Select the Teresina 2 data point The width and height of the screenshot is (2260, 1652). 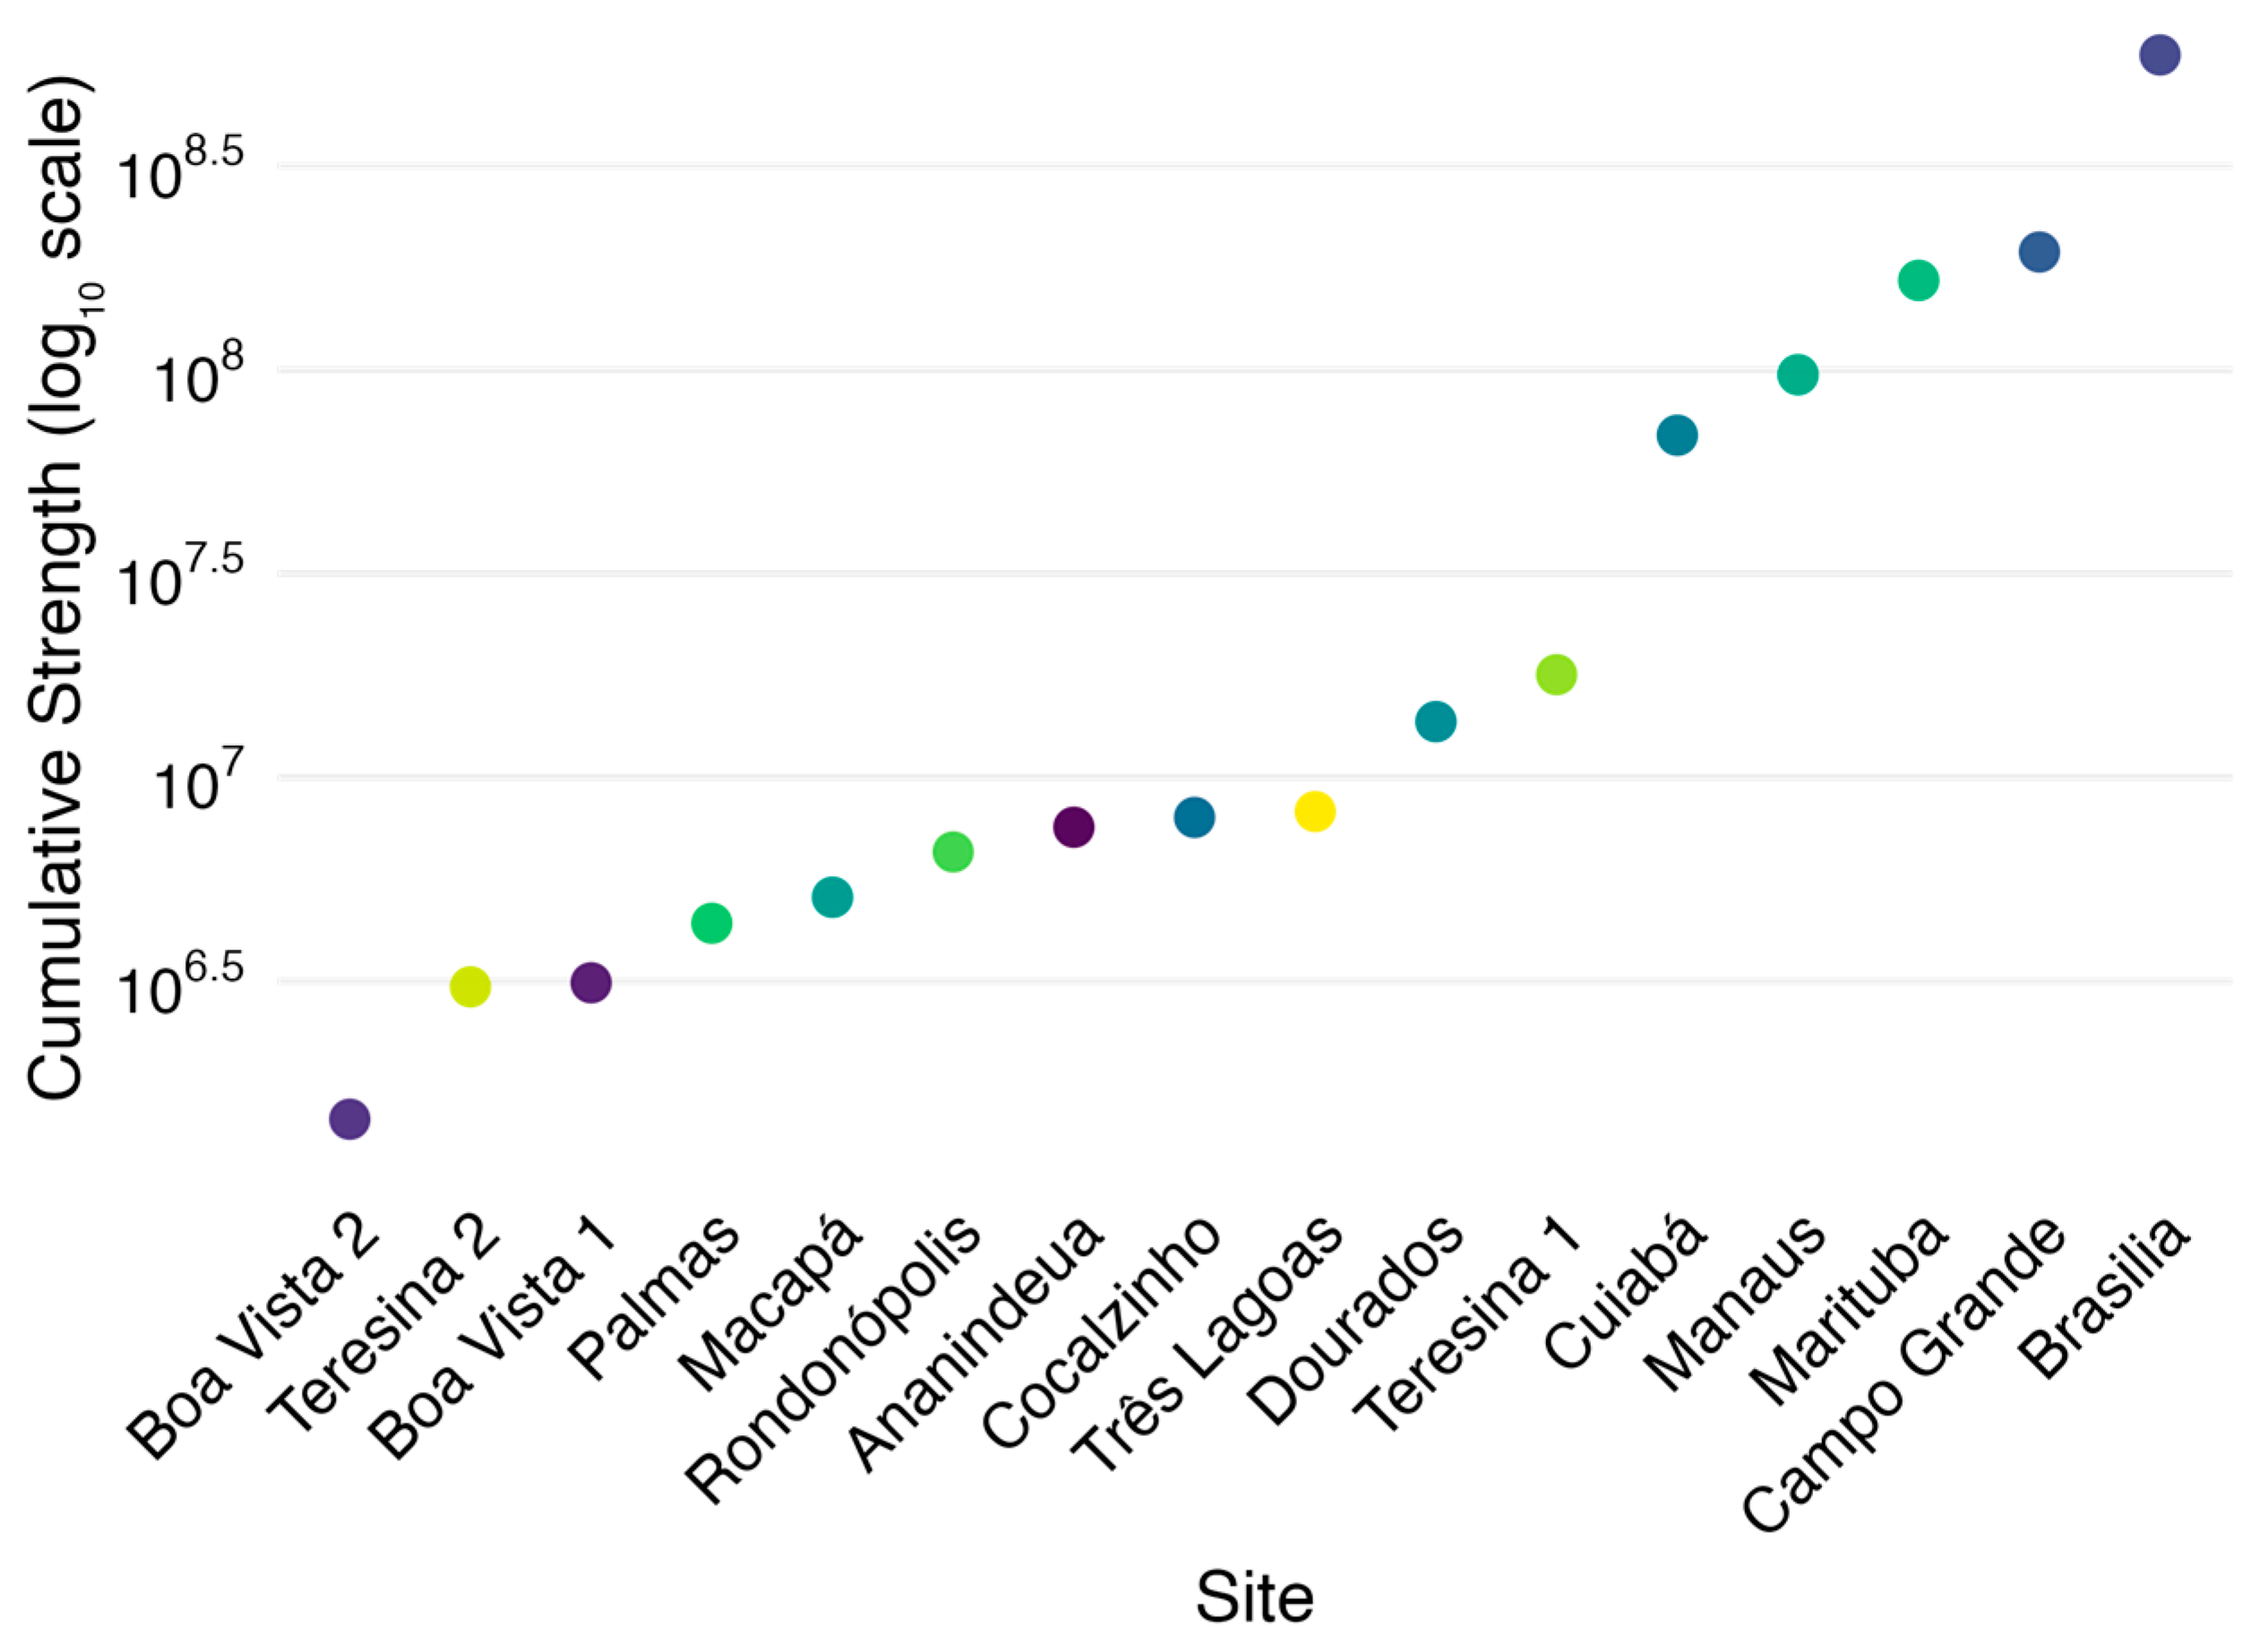[470, 987]
